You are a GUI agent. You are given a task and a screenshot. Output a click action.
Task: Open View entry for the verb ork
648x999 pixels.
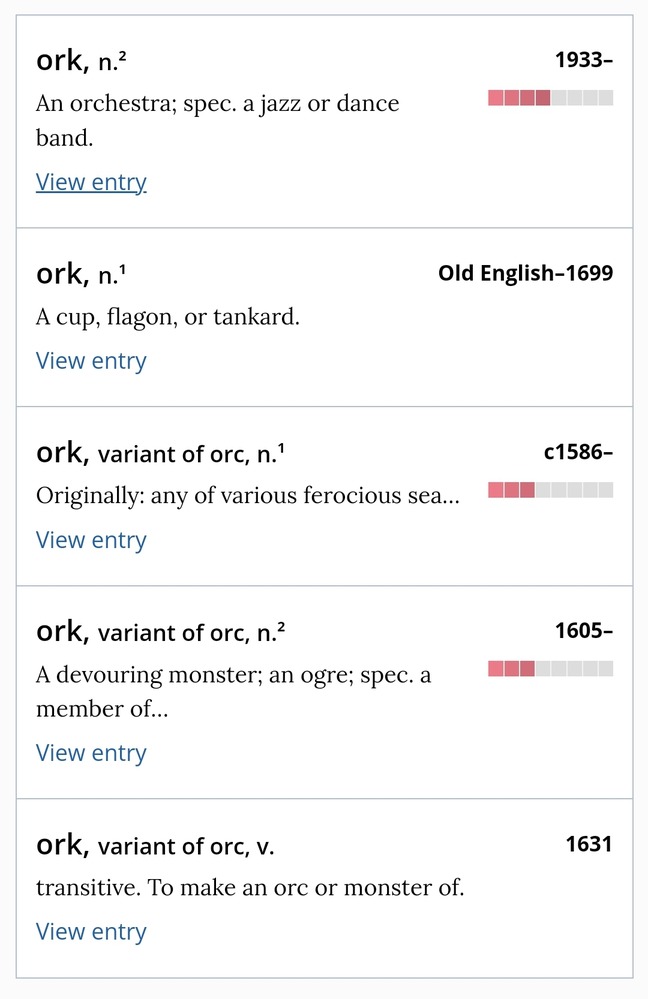pyautogui.click(x=91, y=932)
